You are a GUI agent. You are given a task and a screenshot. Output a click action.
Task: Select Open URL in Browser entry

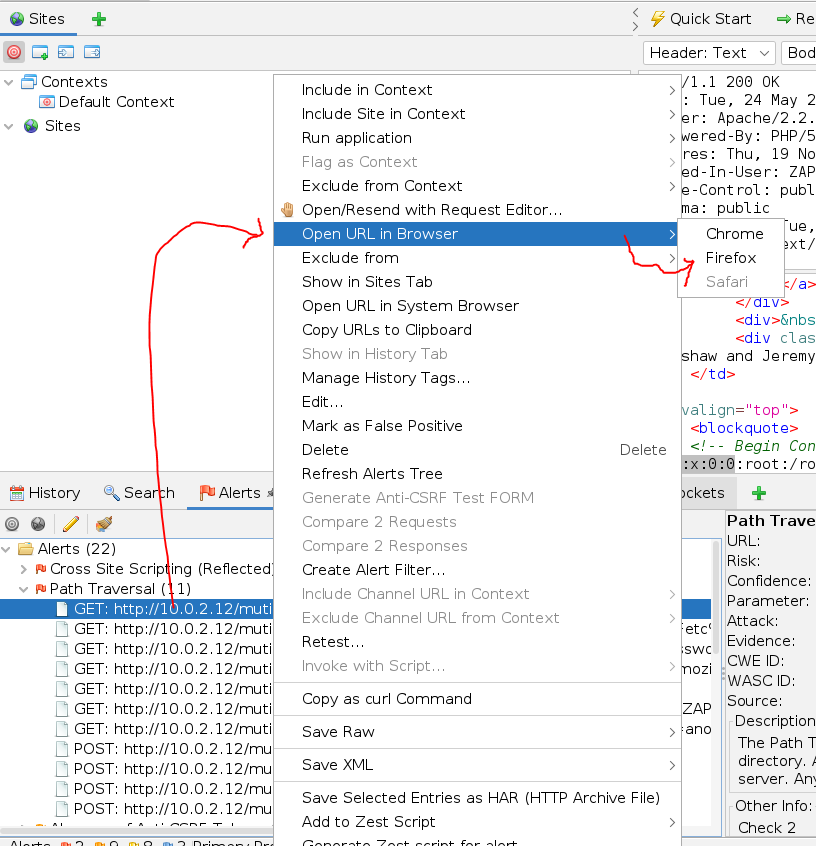tap(477, 234)
